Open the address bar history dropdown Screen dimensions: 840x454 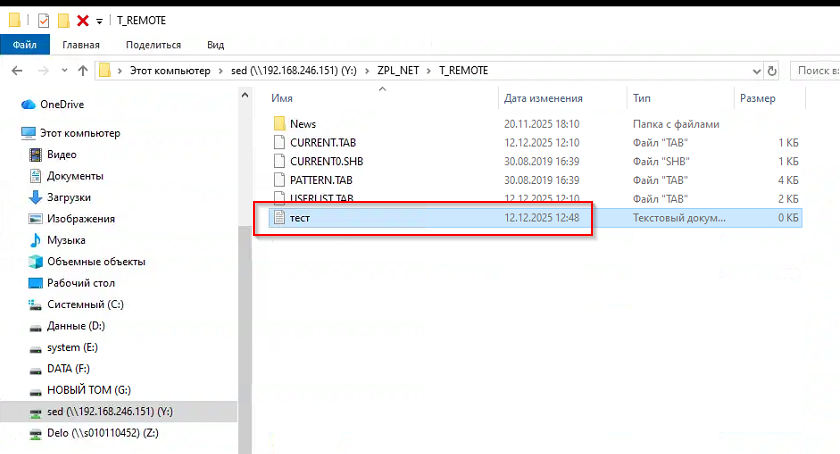click(x=757, y=71)
